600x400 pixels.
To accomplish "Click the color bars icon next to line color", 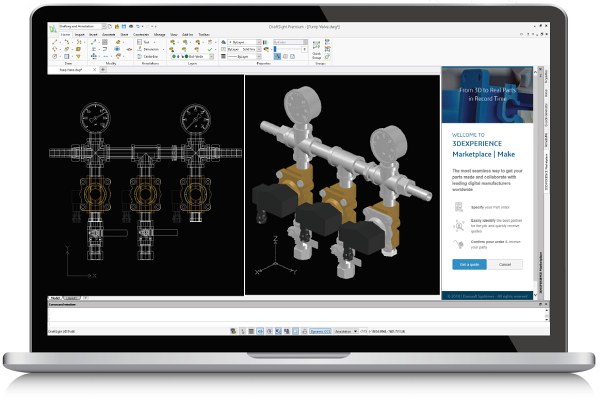I will pos(265,42).
